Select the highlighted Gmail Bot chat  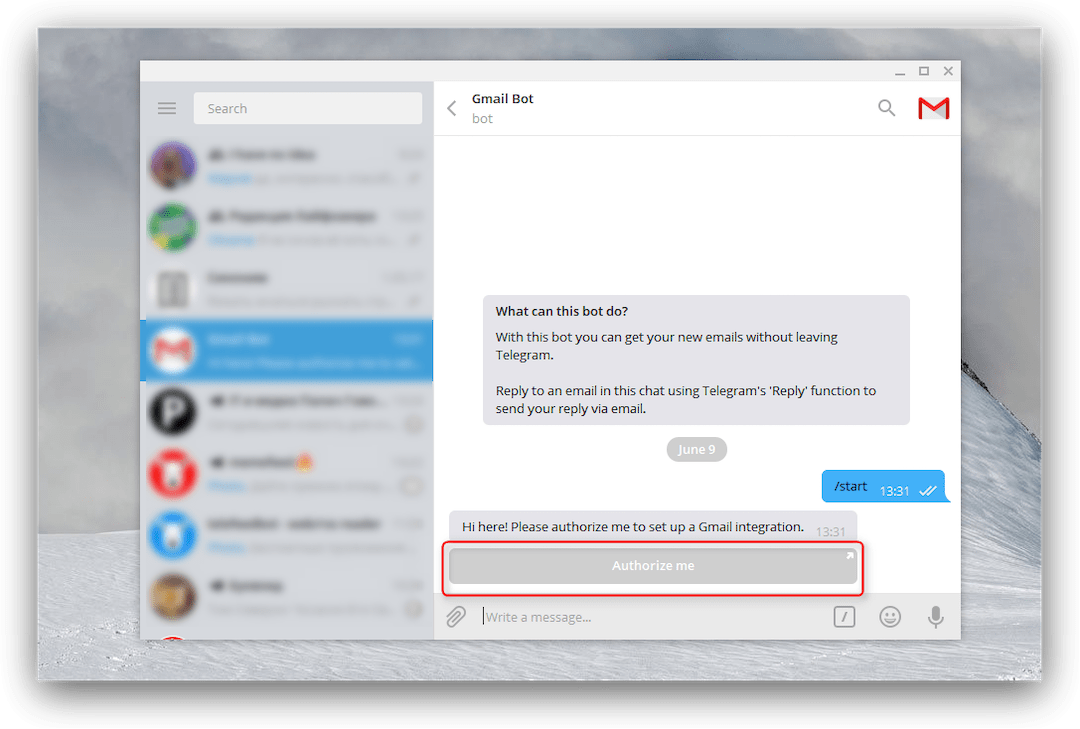(x=287, y=350)
